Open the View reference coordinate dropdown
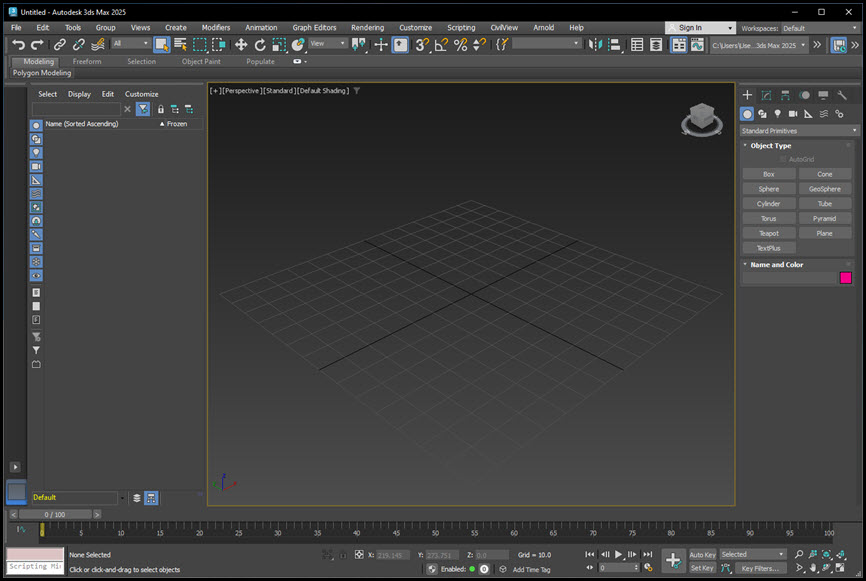 point(328,44)
